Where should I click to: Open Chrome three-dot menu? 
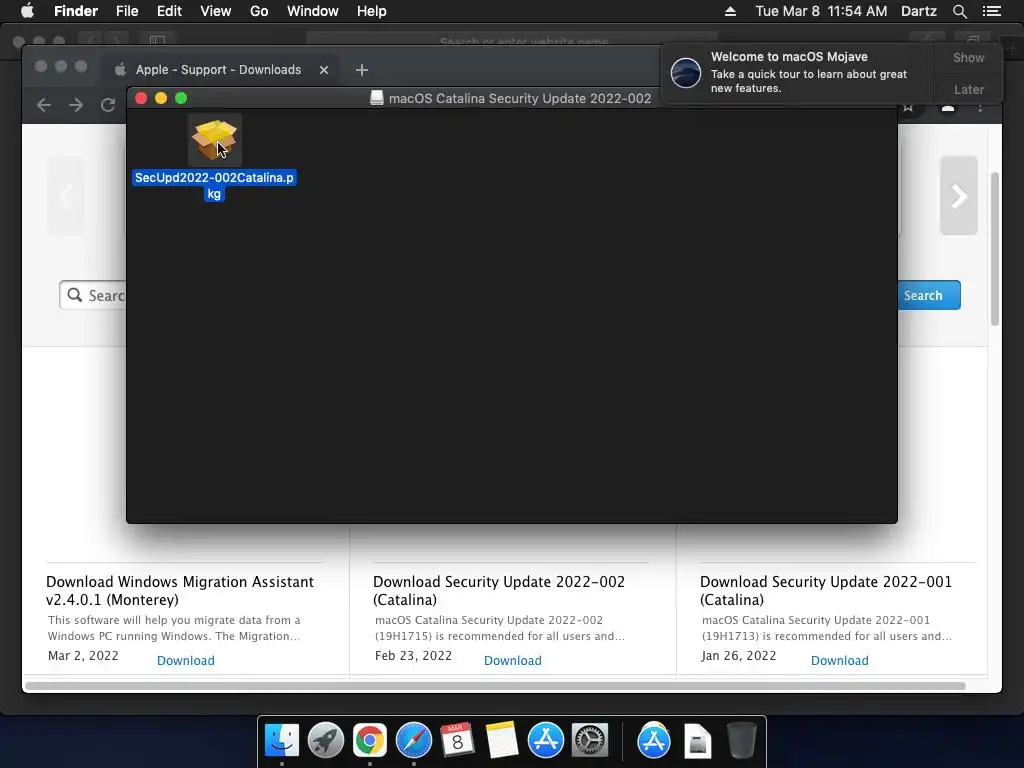coord(980,108)
